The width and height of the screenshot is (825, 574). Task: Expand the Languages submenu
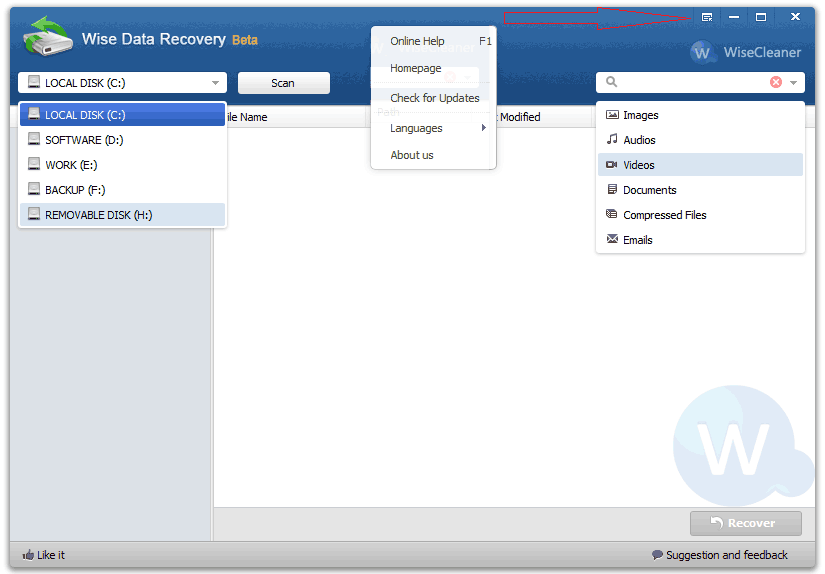pyautogui.click(x=433, y=128)
